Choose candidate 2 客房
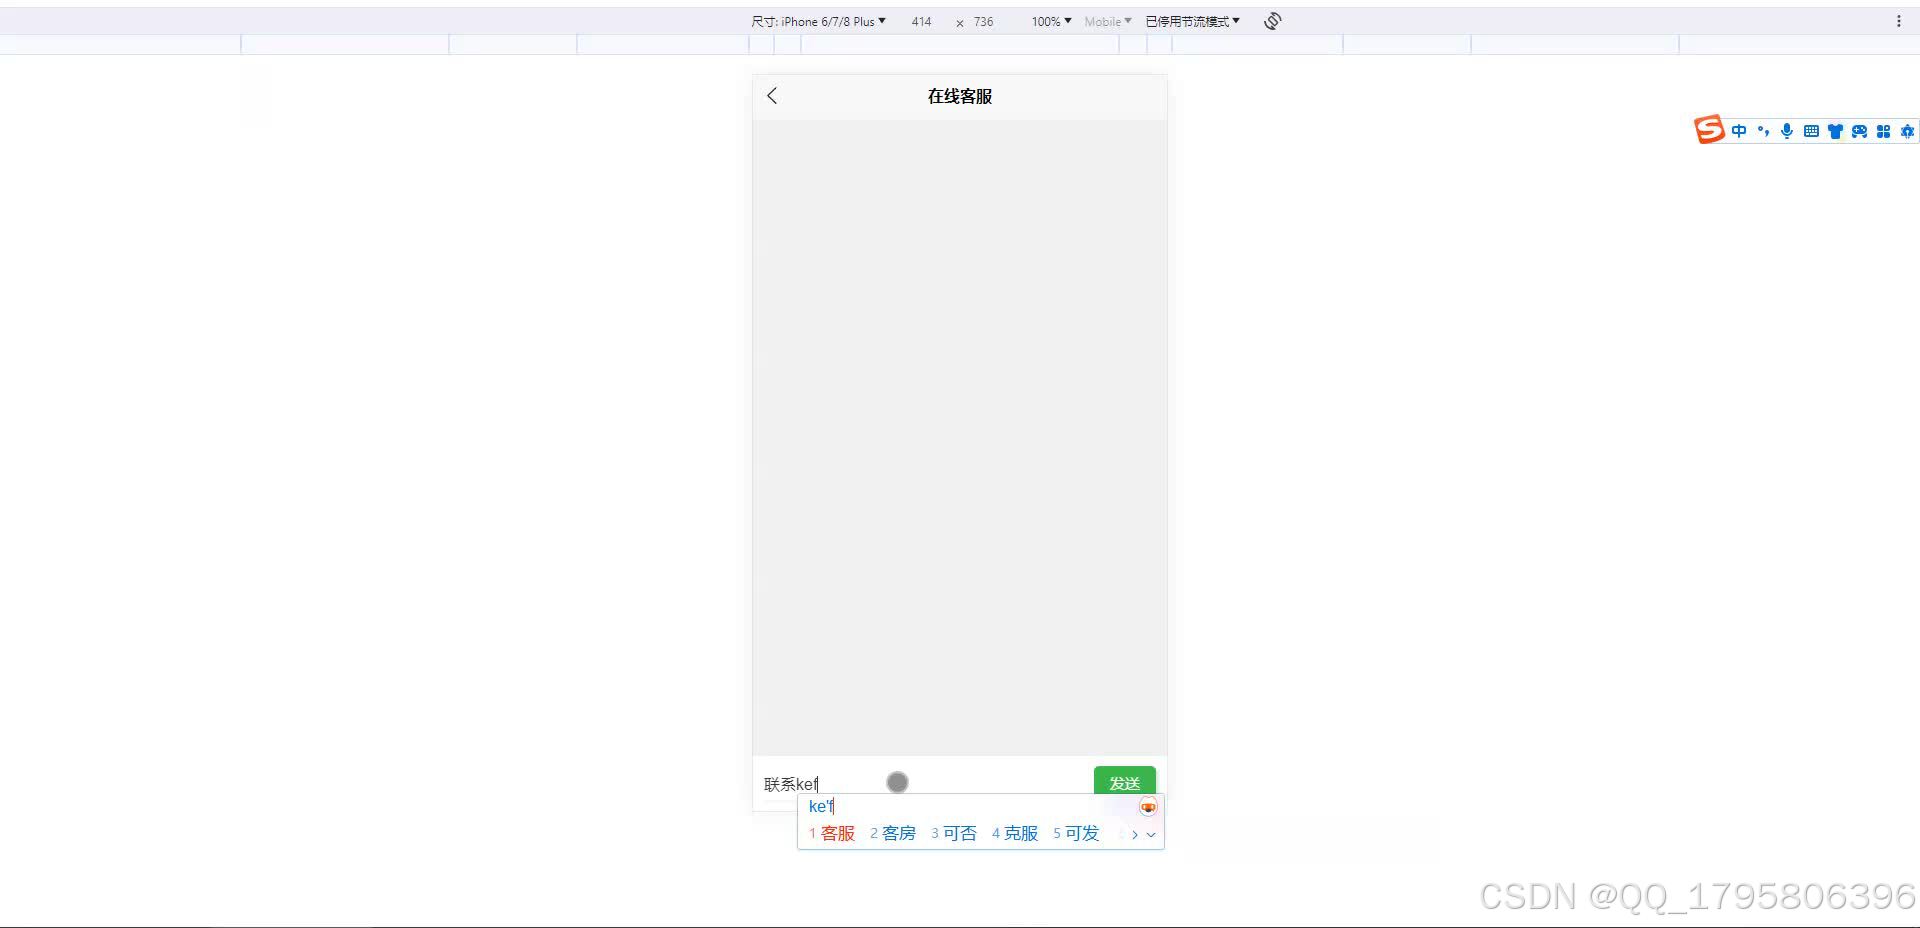Viewport: 1920px width, 928px height. [x=893, y=834]
